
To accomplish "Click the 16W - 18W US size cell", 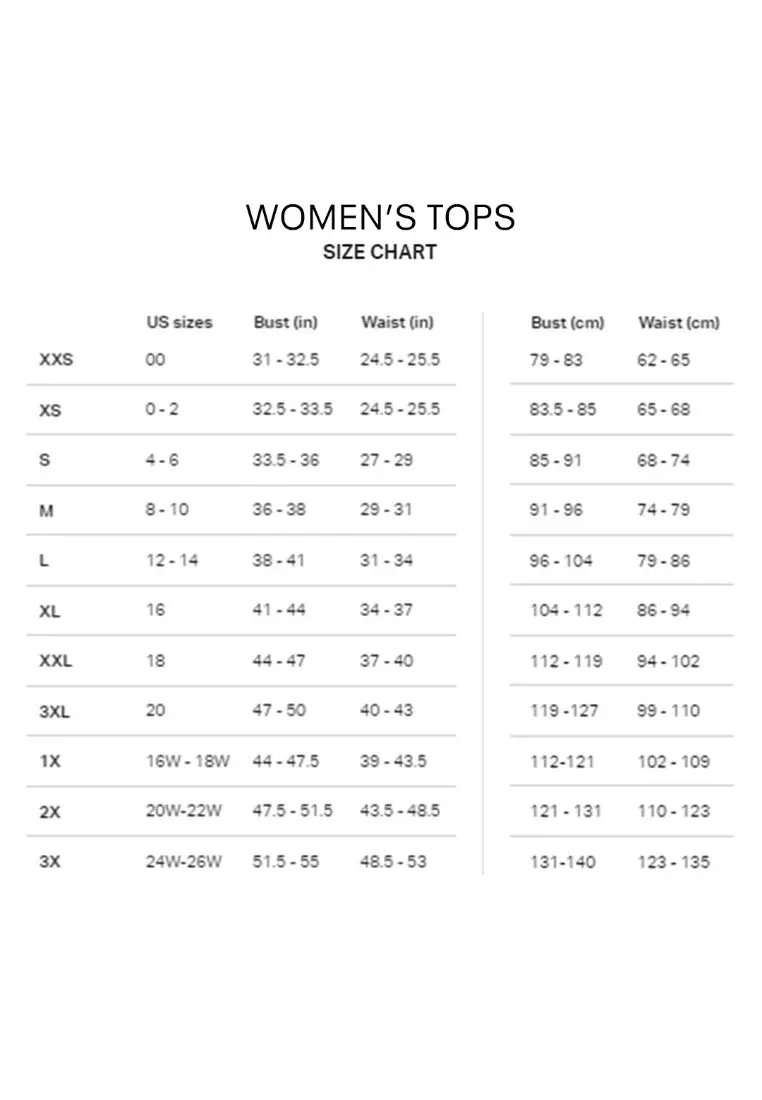I will click(x=187, y=761).
